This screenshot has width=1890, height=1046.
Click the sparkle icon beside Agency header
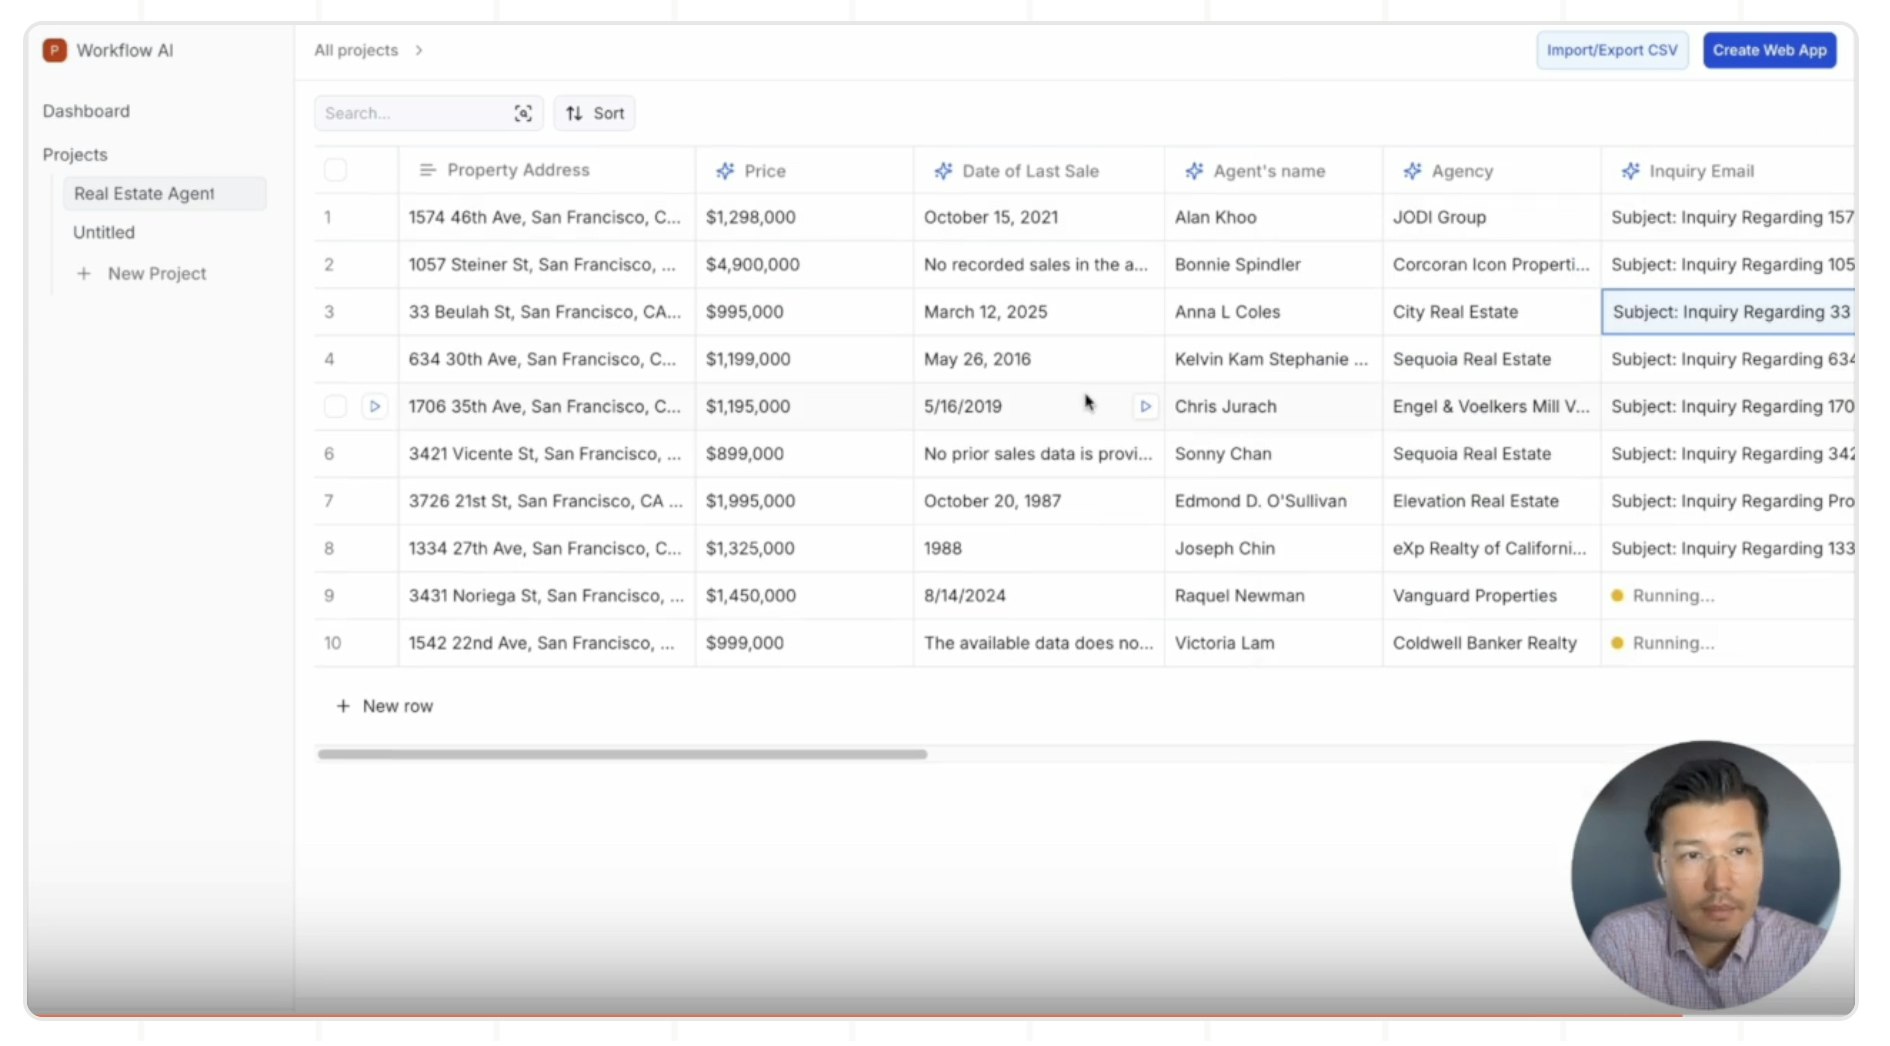1412,171
